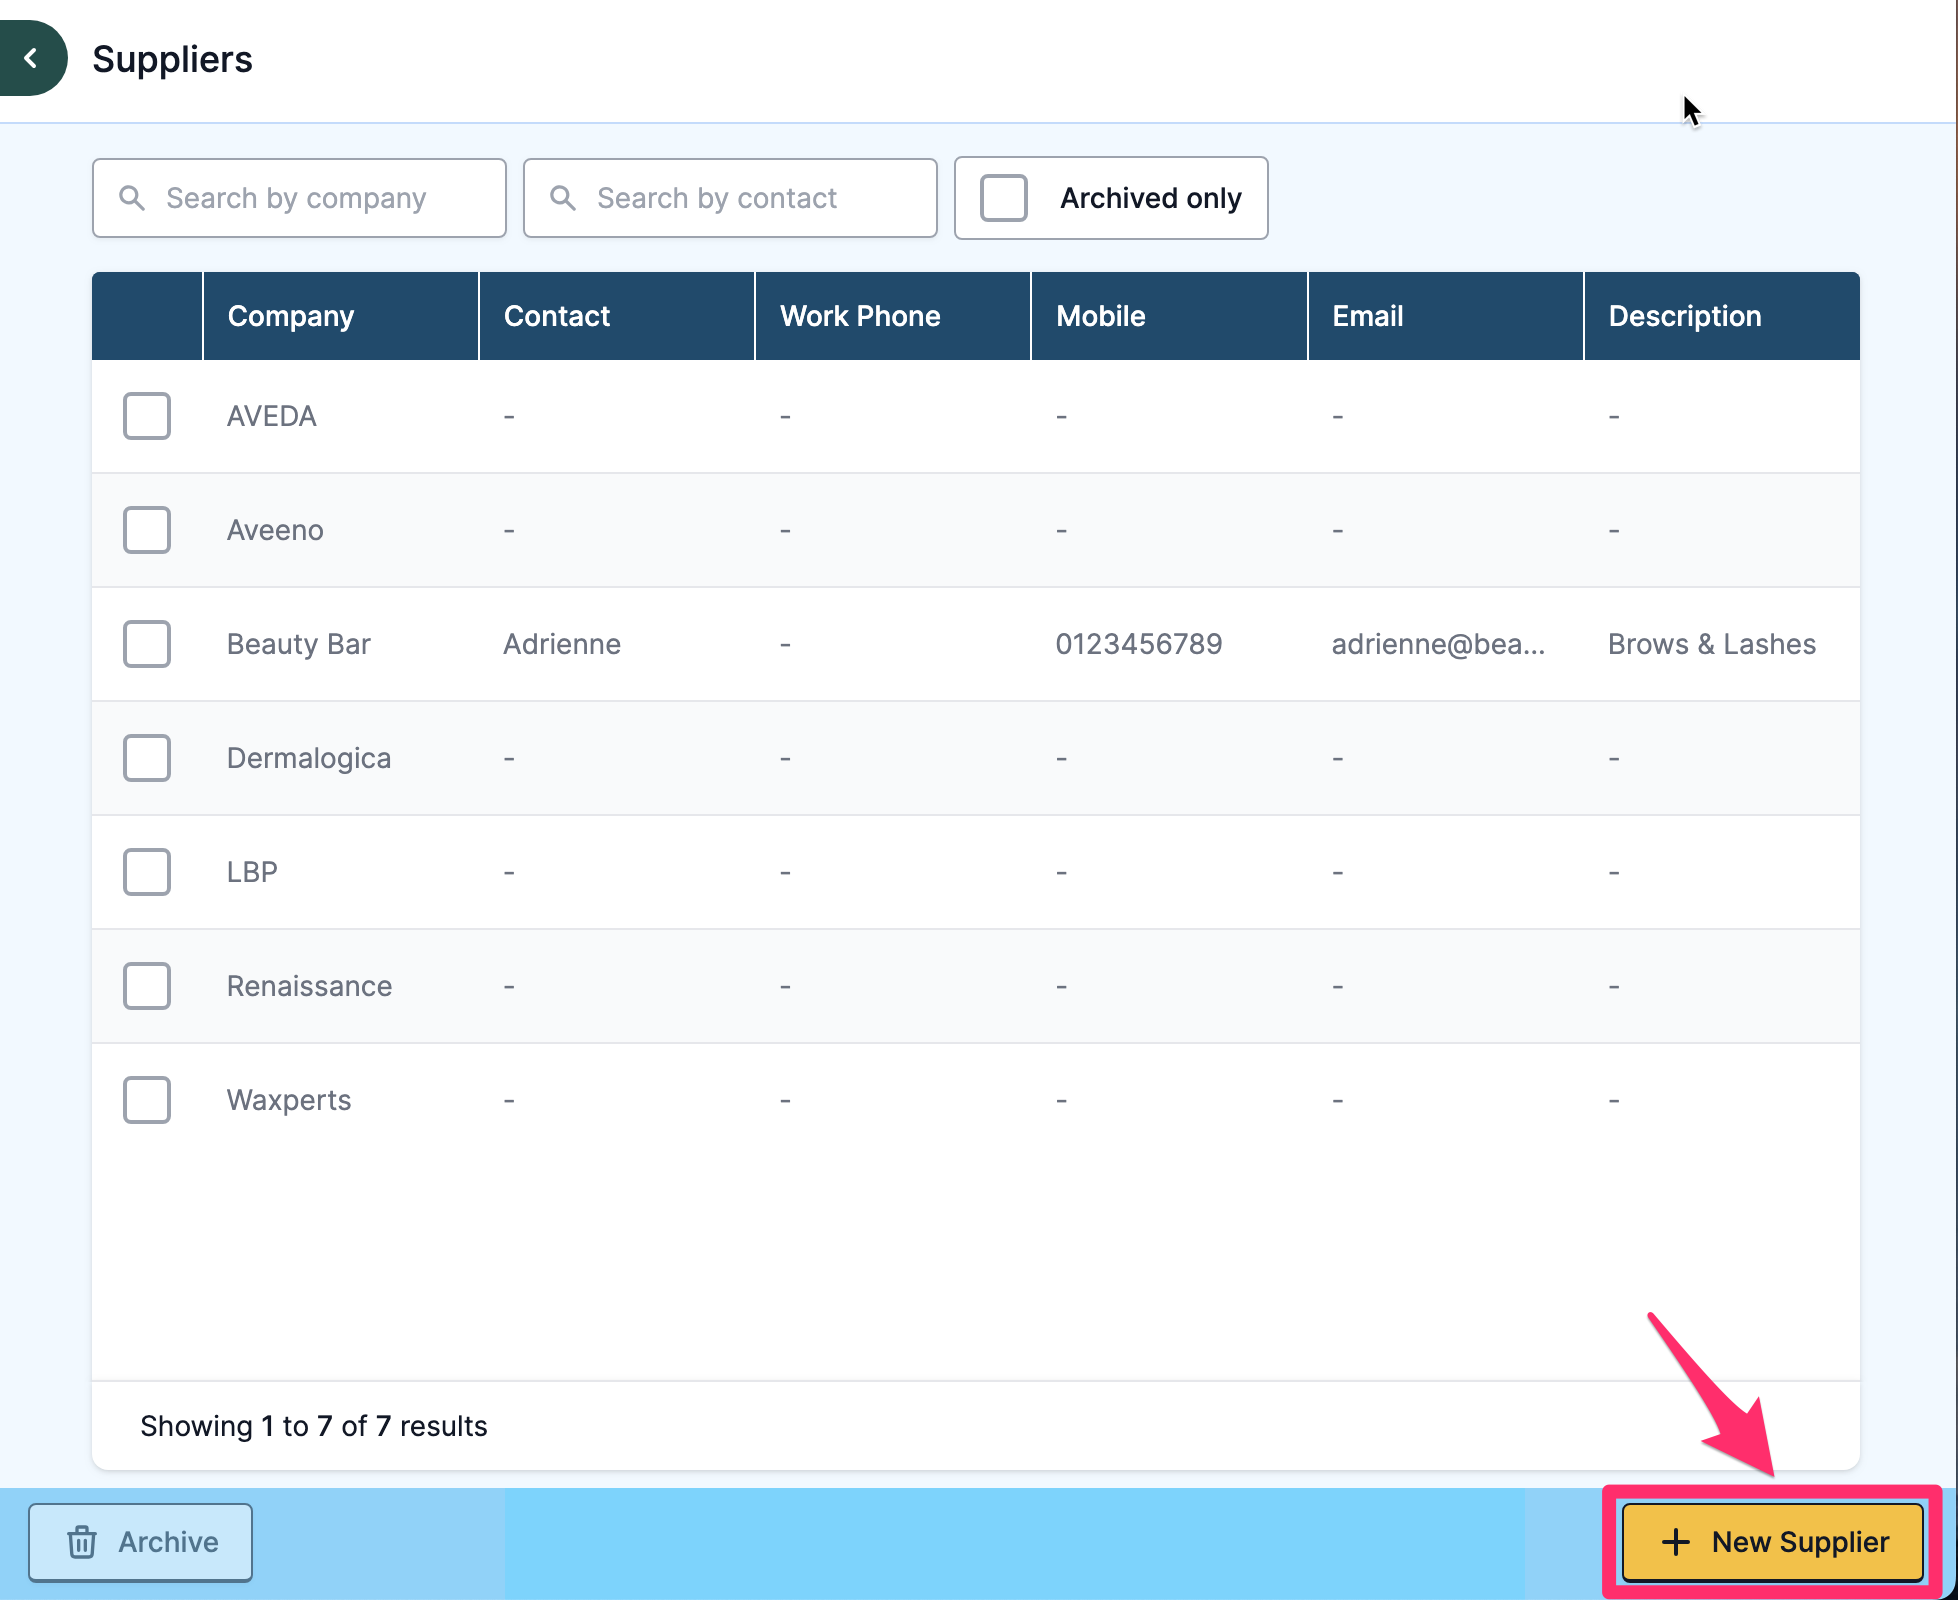Open the Waxperts supplier name
The height and width of the screenshot is (1600, 1958).
point(289,1100)
